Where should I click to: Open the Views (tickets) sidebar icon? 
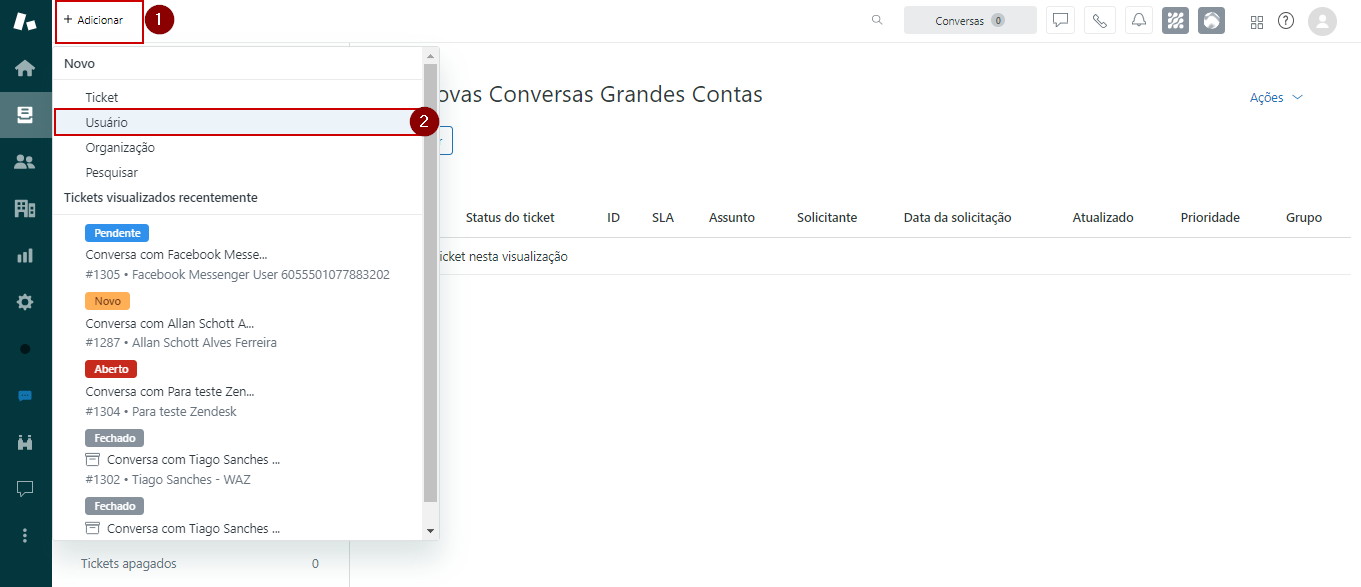click(x=25, y=115)
